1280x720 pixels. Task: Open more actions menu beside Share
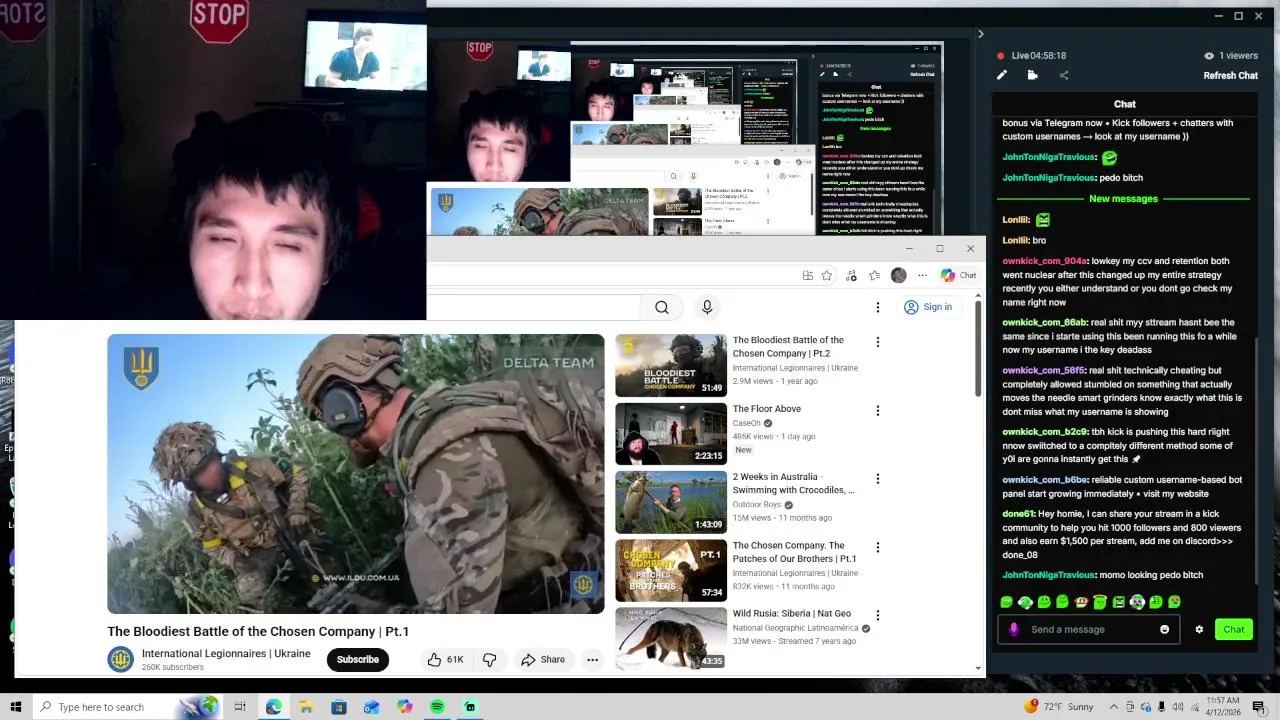click(593, 660)
